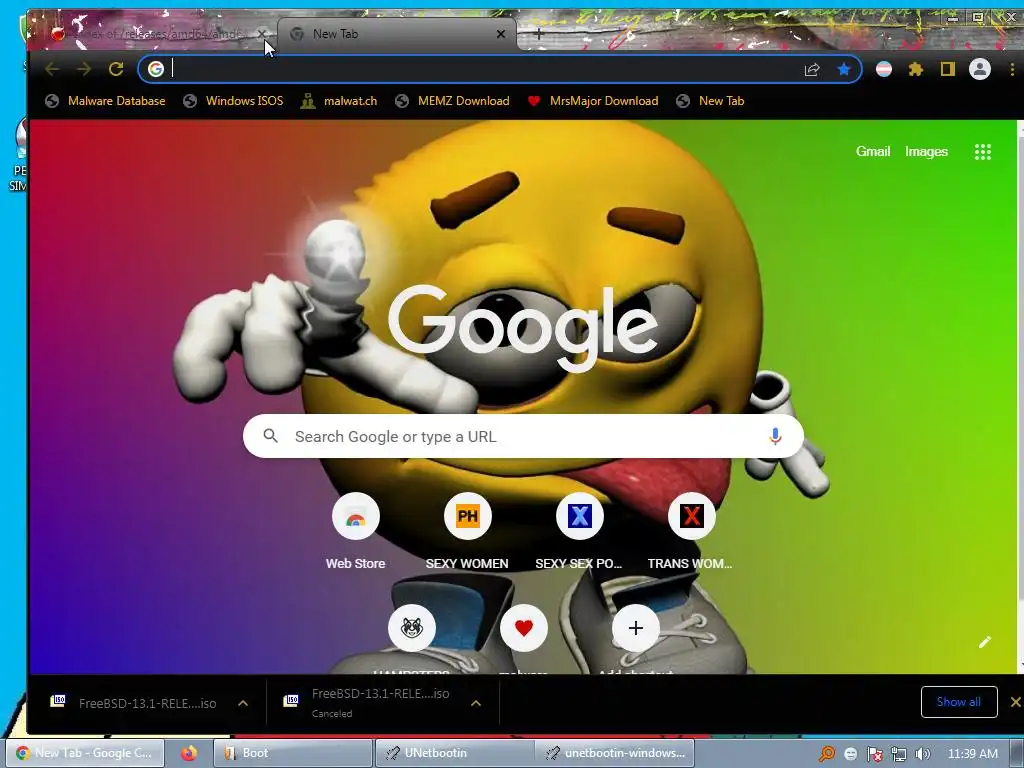The height and width of the screenshot is (768, 1024).
Task: Click the red flag action center tray icon
Action: coord(874,754)
